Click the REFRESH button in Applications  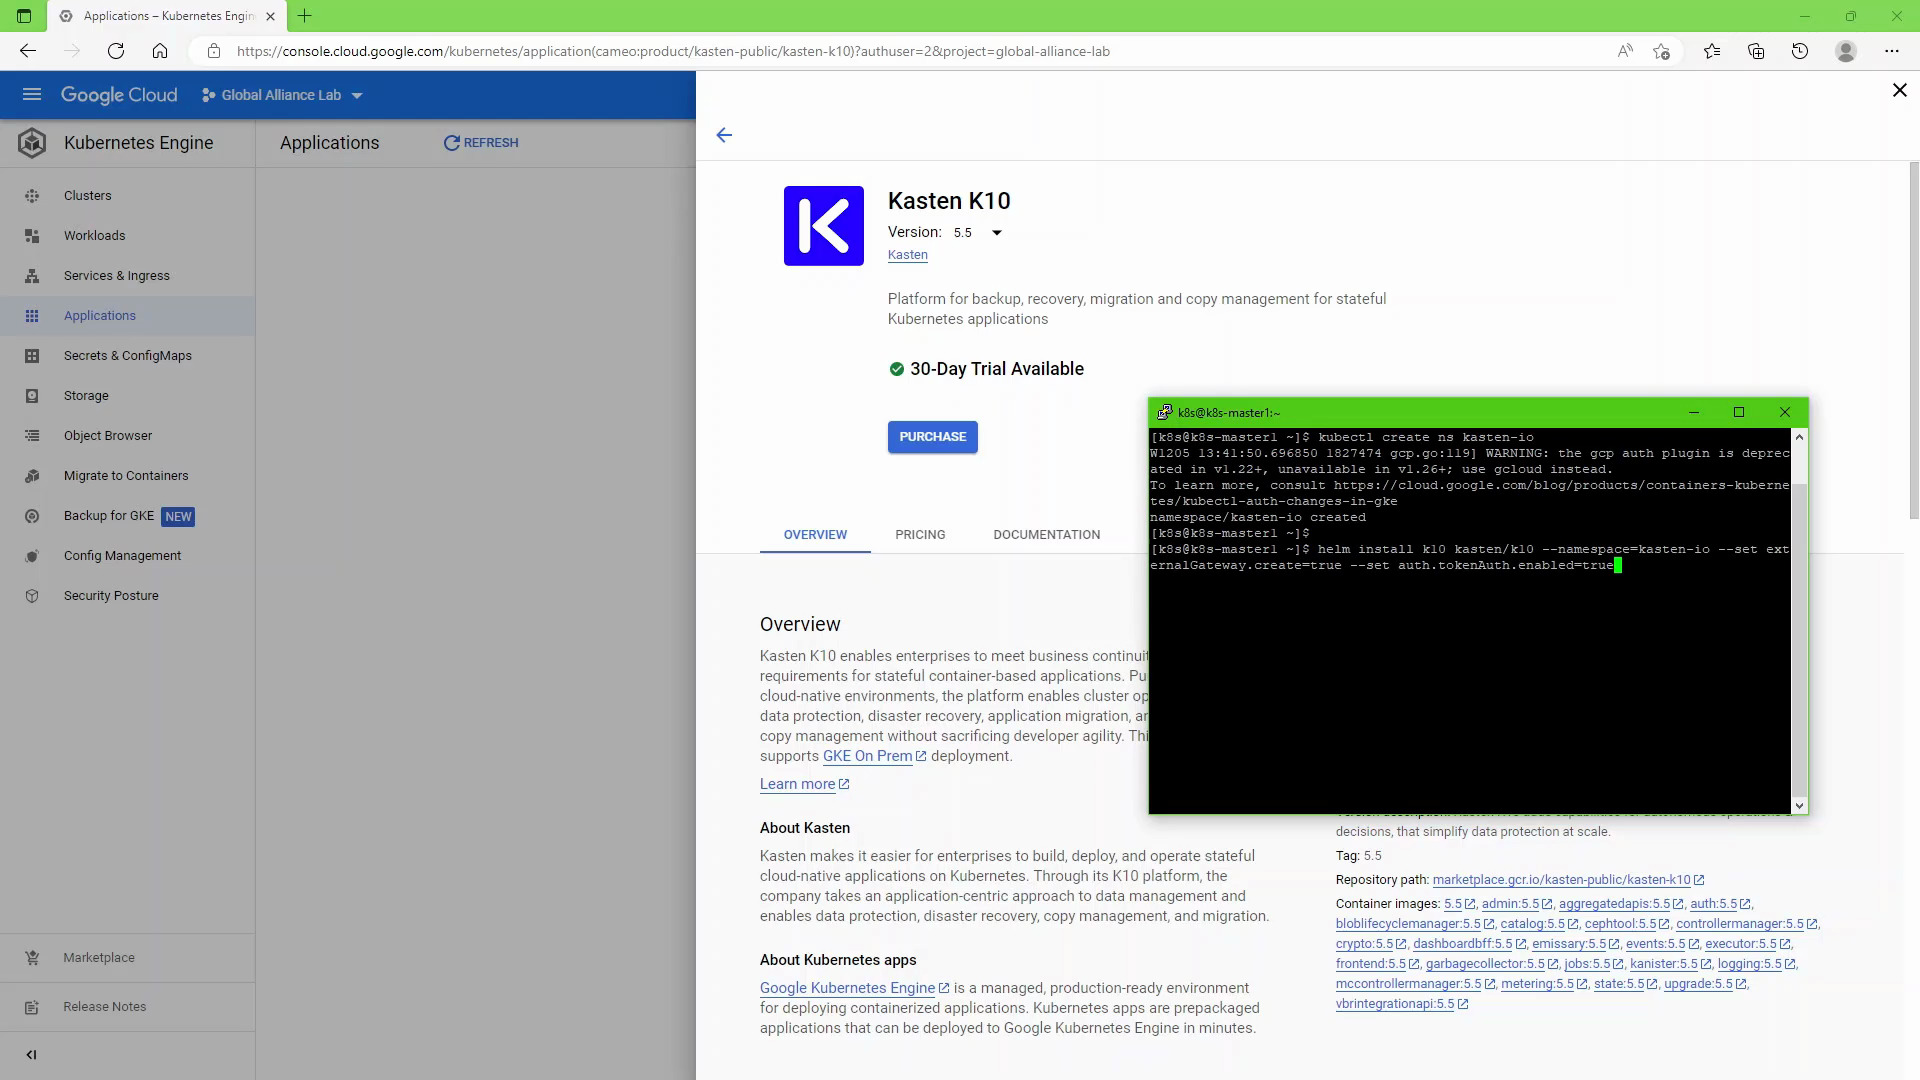(x=481, y=143)
